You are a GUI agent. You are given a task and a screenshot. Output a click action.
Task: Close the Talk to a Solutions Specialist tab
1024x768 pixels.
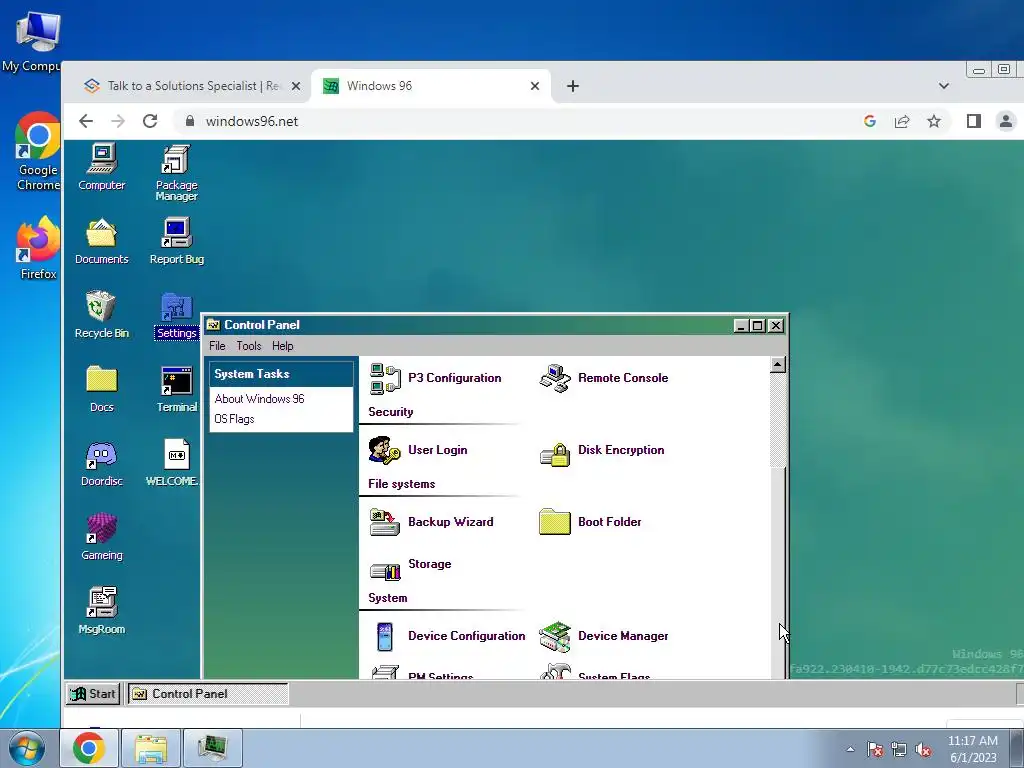pos(296,86)
